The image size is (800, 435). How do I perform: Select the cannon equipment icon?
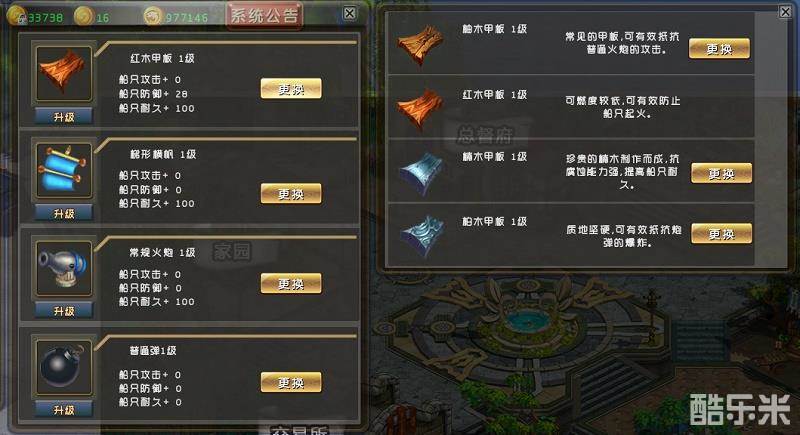click(64, 268)
